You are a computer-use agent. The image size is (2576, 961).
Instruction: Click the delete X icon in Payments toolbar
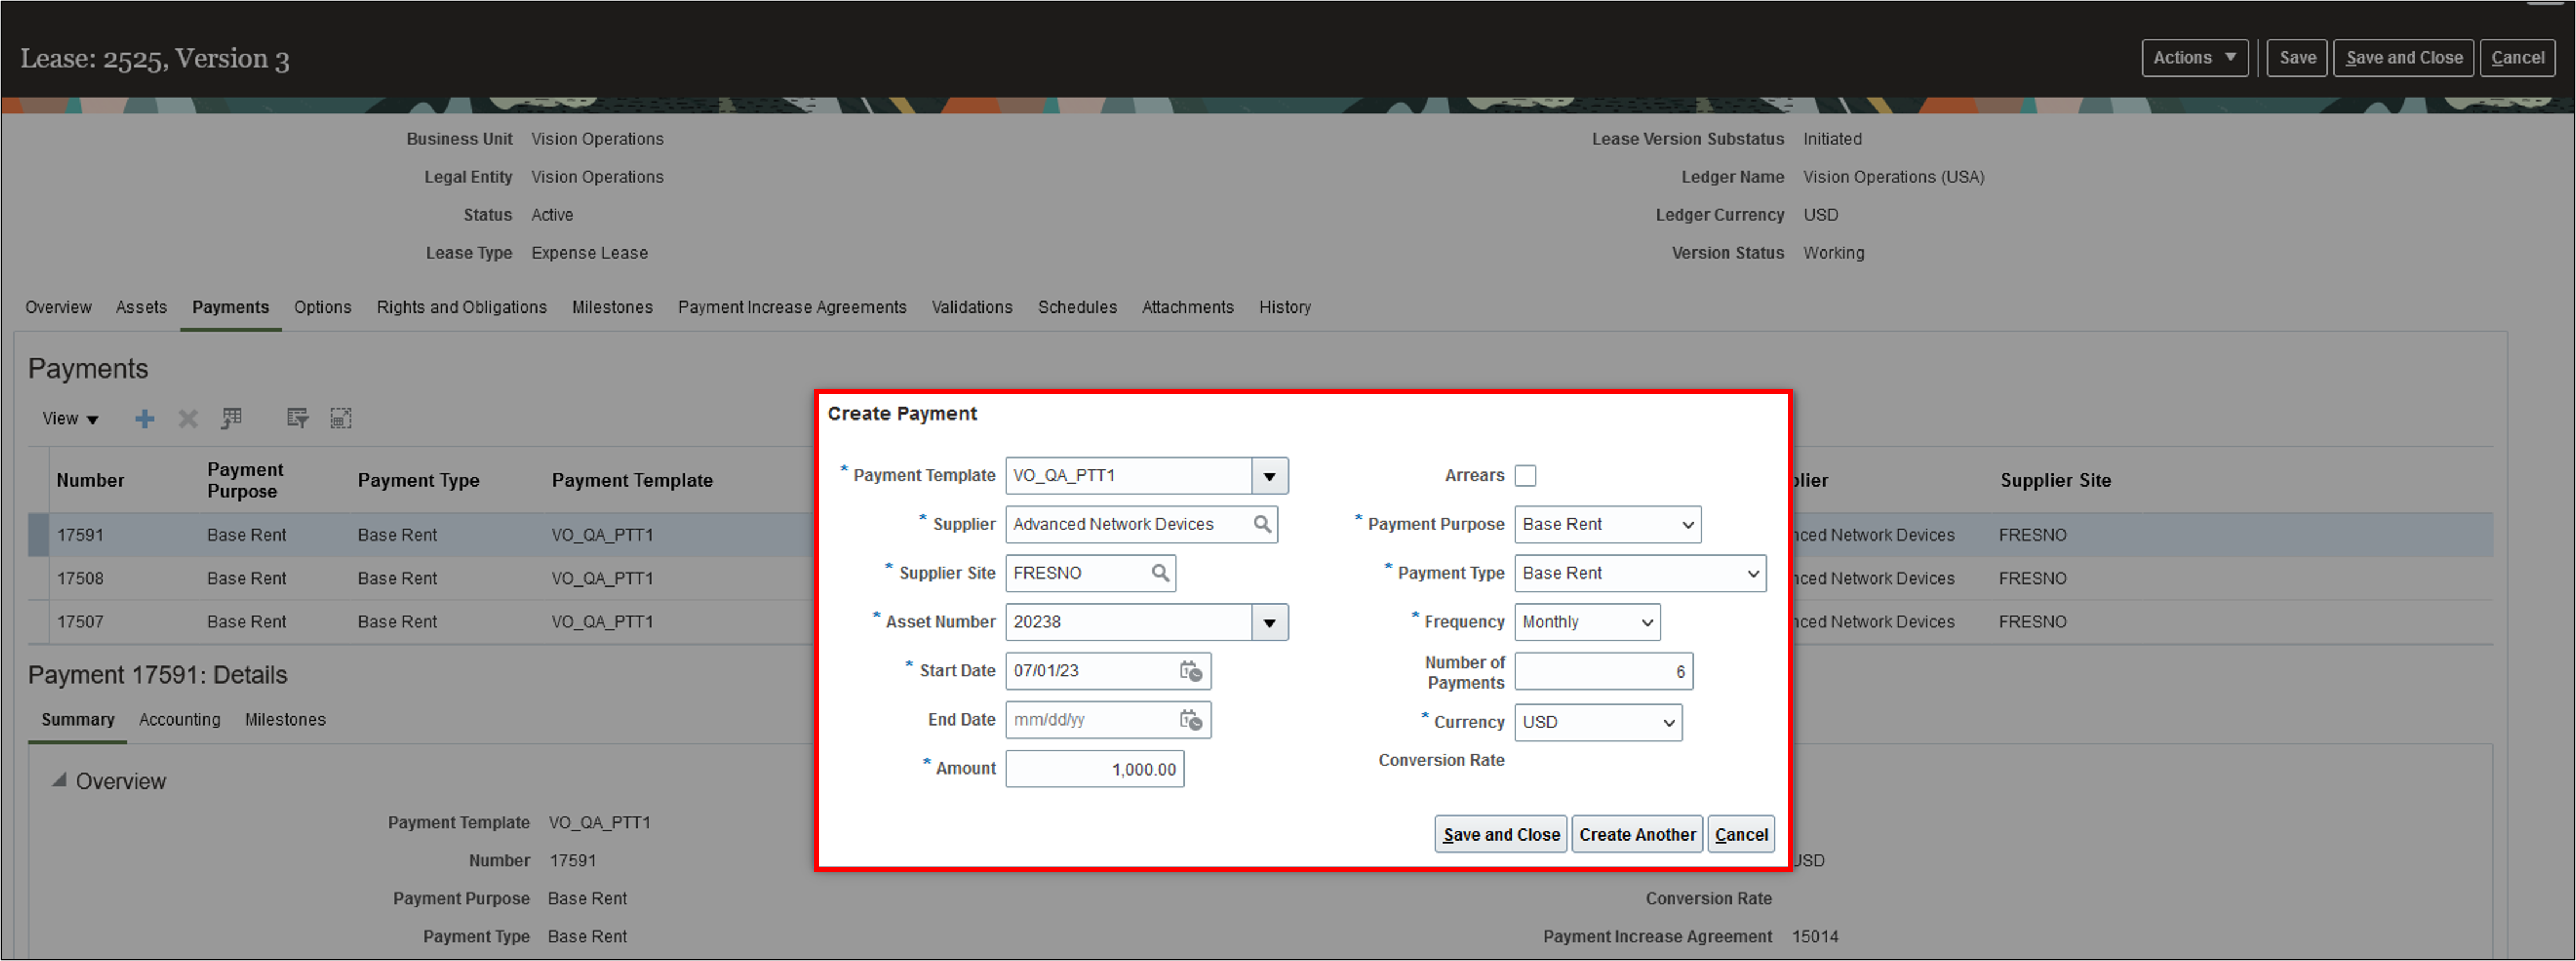(x=188, y=419)
